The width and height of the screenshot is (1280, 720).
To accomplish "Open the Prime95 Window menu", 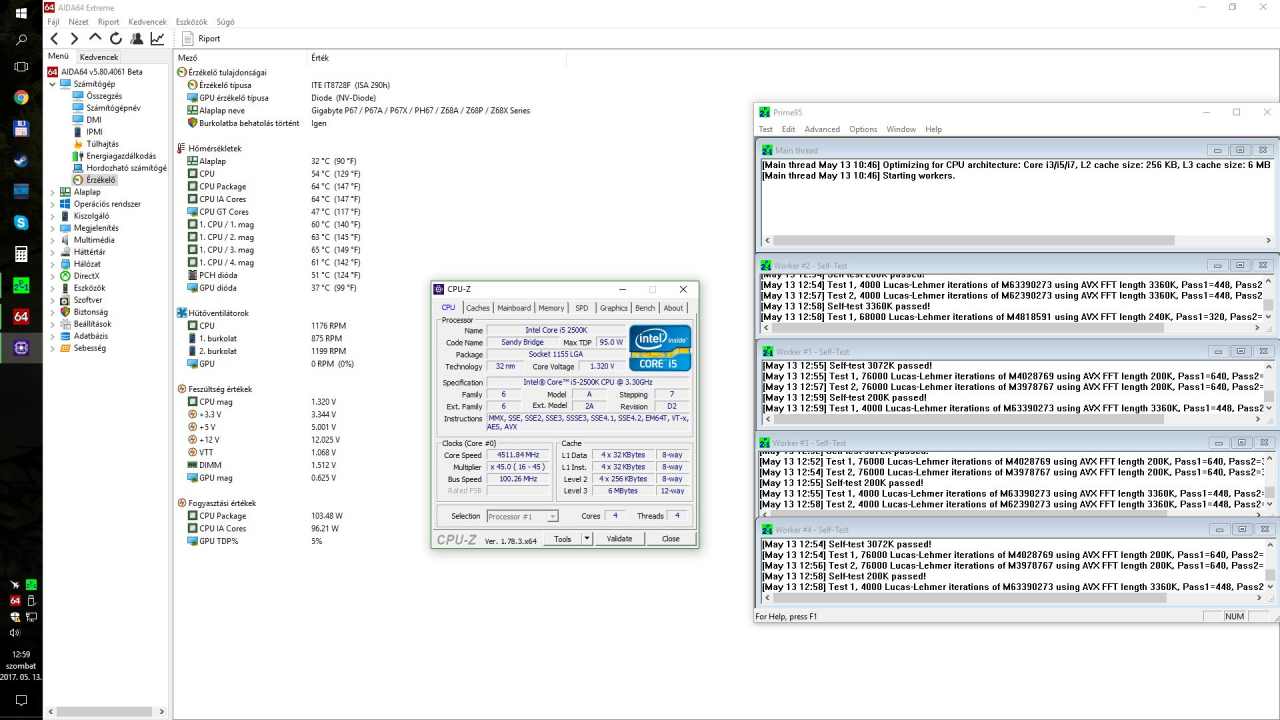I will 901,129.
